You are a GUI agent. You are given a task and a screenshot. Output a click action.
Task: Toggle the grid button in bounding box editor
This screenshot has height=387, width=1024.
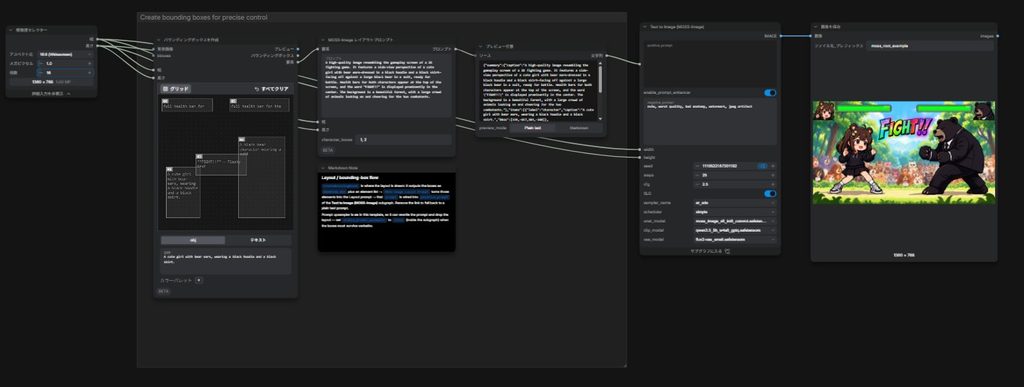pyautogui.click(x=176, y=89)
